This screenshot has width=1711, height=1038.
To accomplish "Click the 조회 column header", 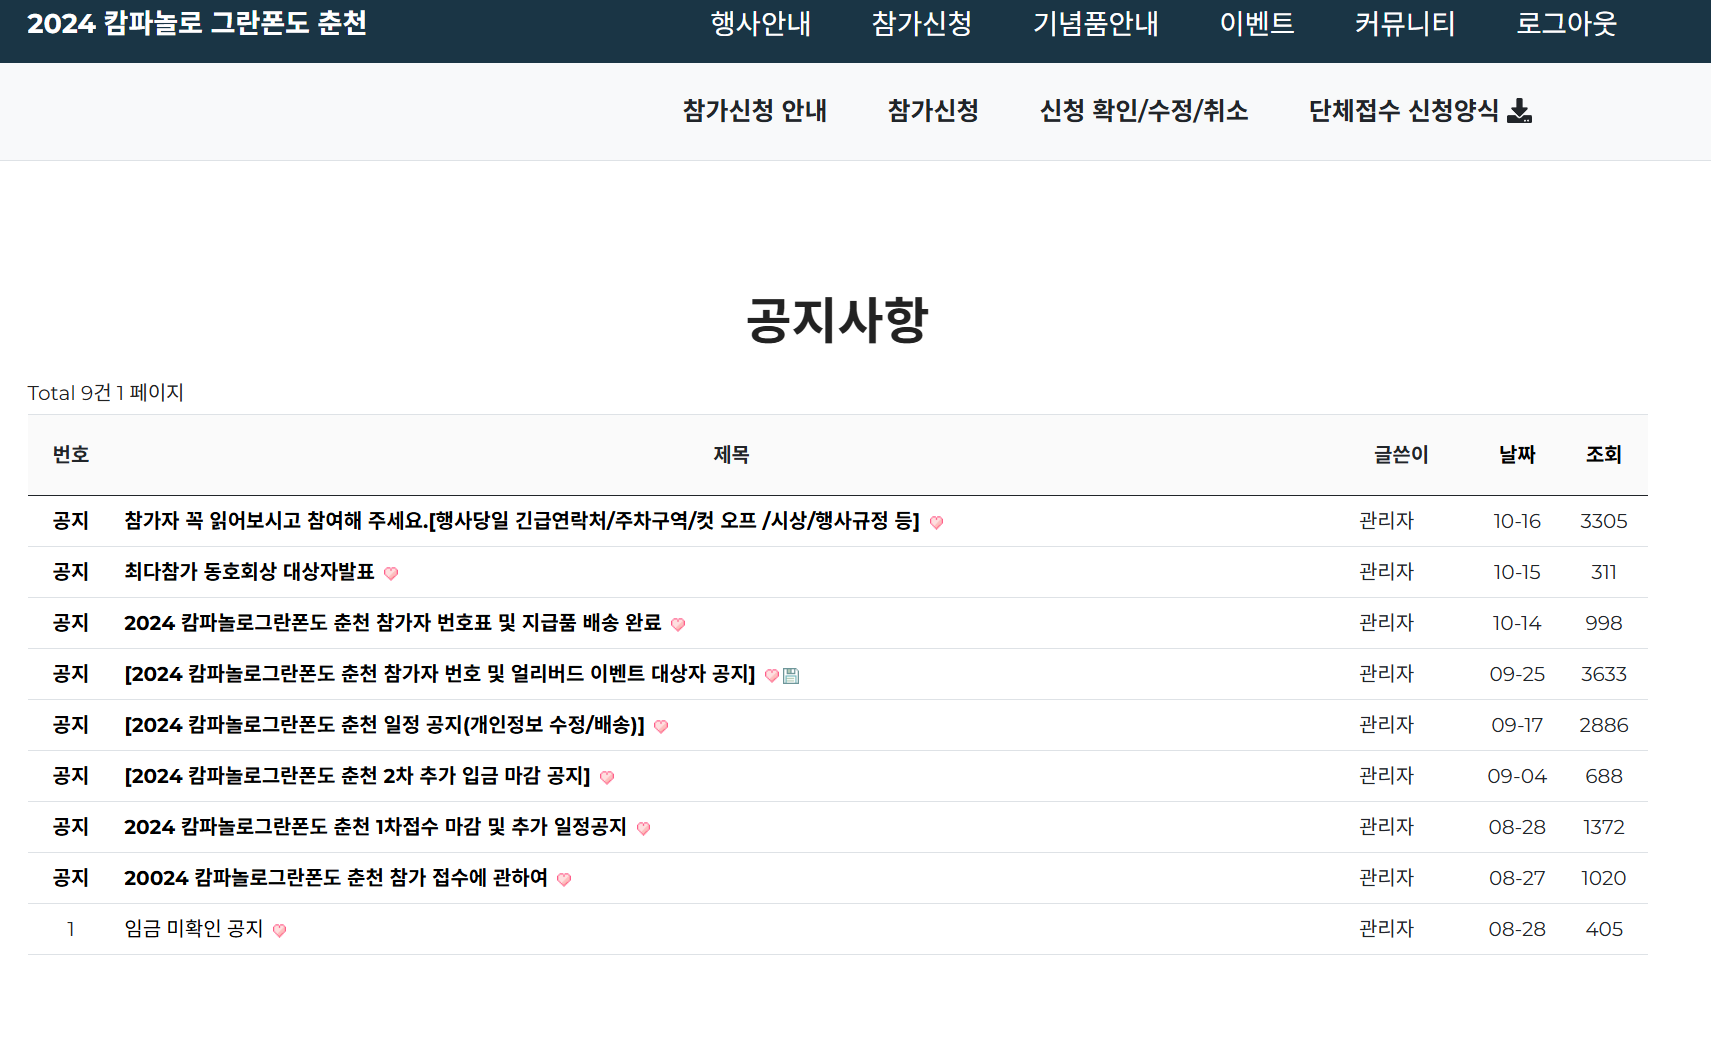I will [x=1603, y=455].
